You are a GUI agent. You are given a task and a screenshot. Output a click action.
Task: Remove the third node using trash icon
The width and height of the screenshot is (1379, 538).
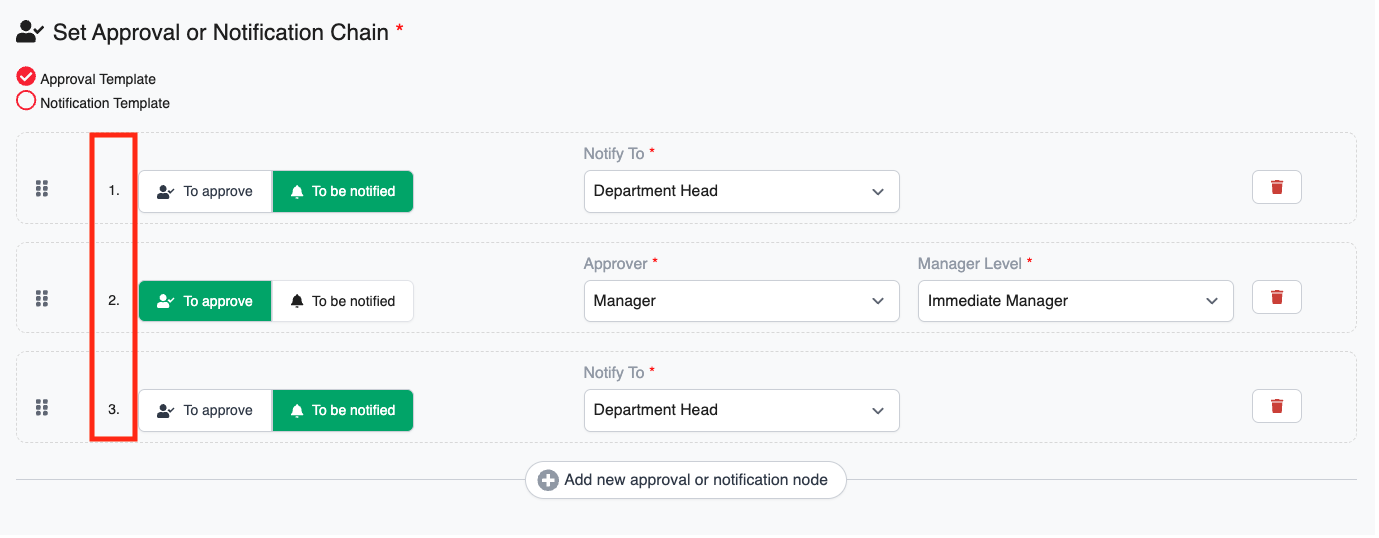click(1276, 406)
